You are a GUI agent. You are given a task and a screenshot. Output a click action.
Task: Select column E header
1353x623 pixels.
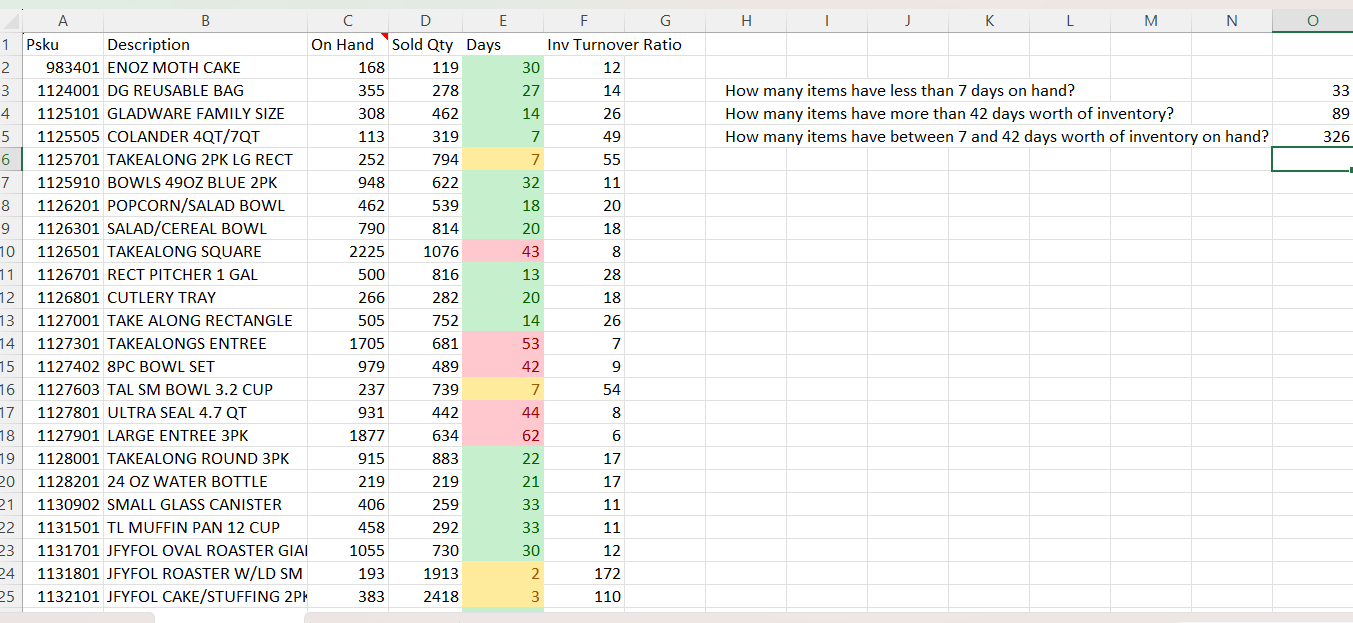[x=503, y=21]
